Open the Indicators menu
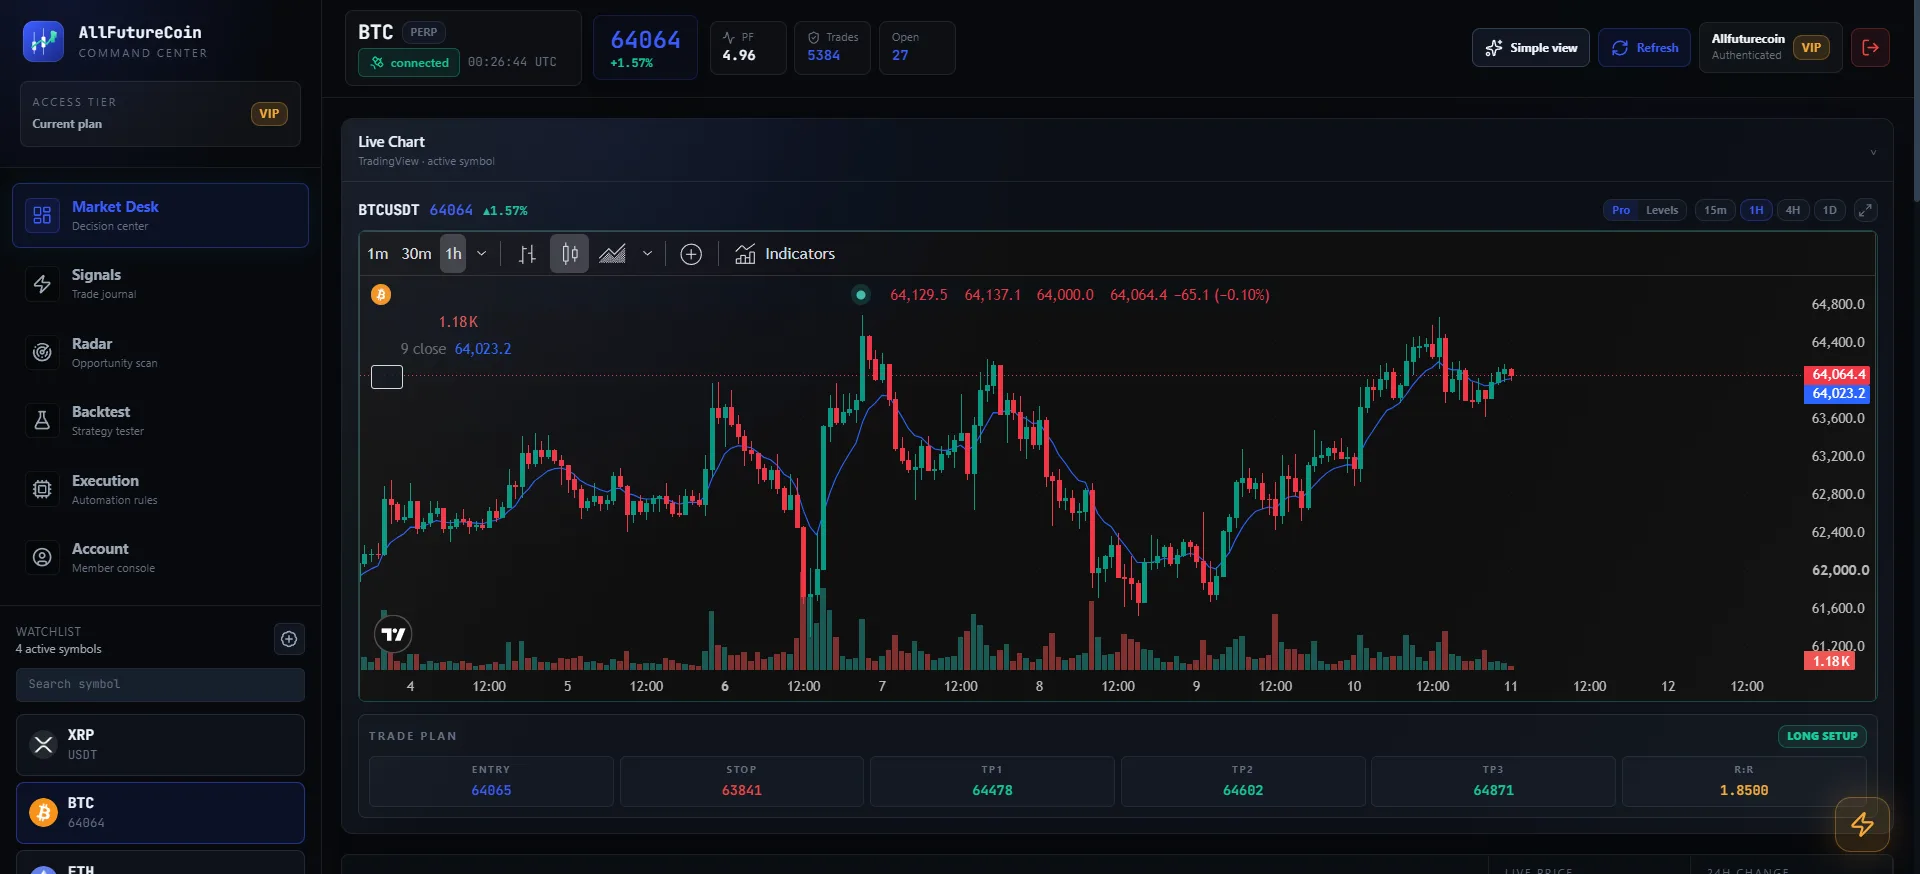Screen dimensions: 1920x874 click(785, 254)
